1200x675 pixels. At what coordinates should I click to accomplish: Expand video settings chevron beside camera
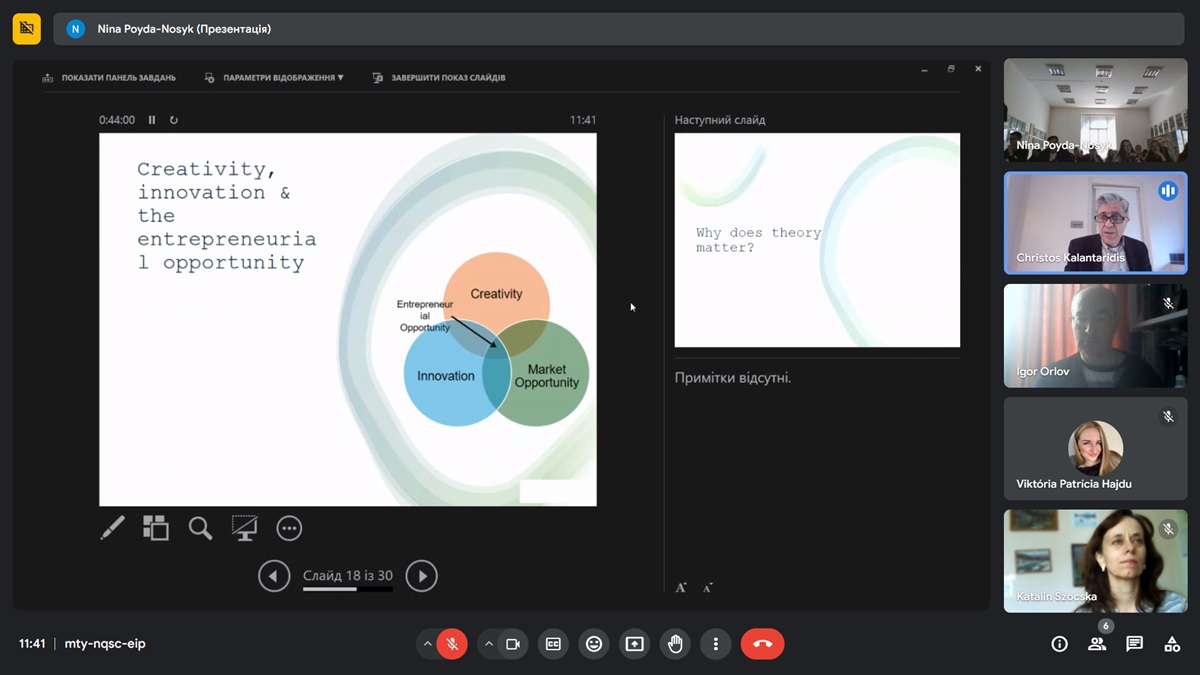pyautogui.click(x=489, y=644)
